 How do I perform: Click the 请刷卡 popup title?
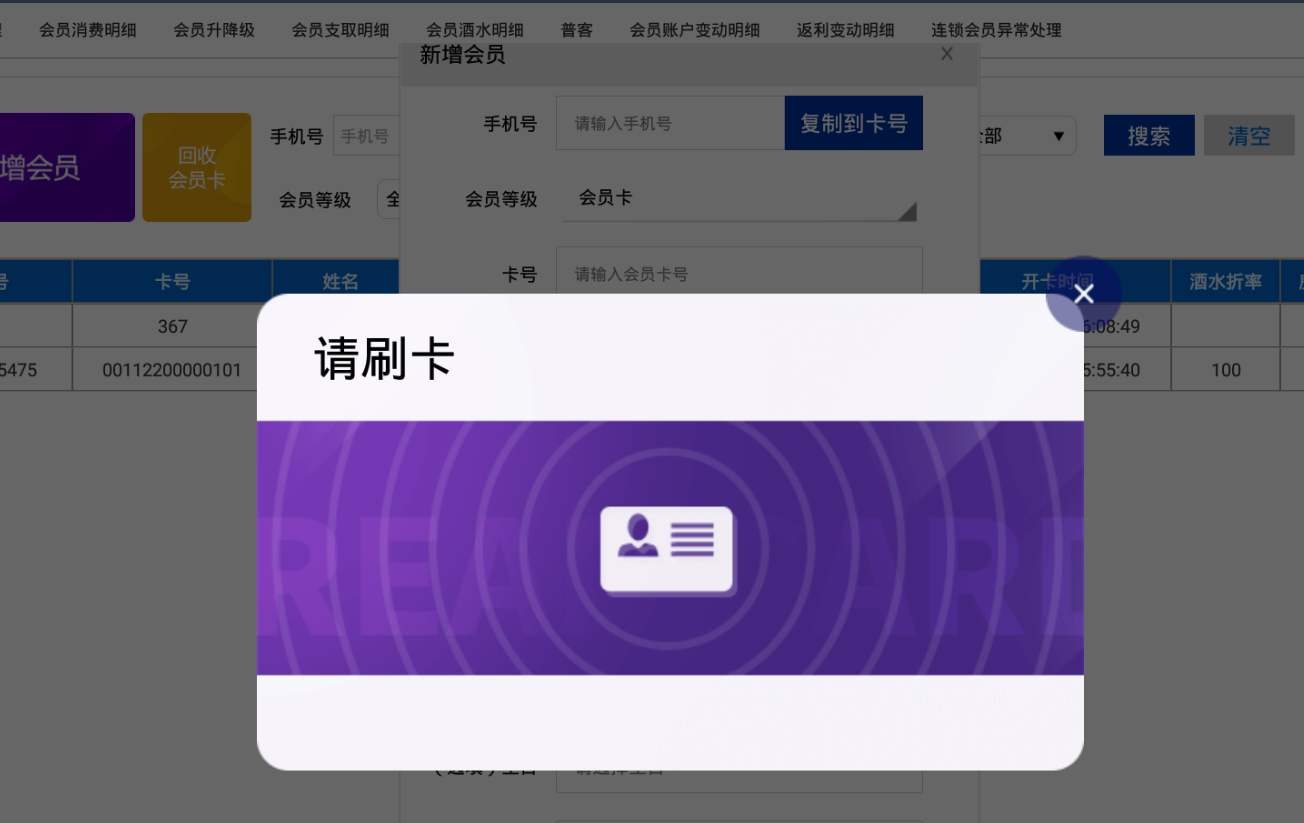click(385, 358)
